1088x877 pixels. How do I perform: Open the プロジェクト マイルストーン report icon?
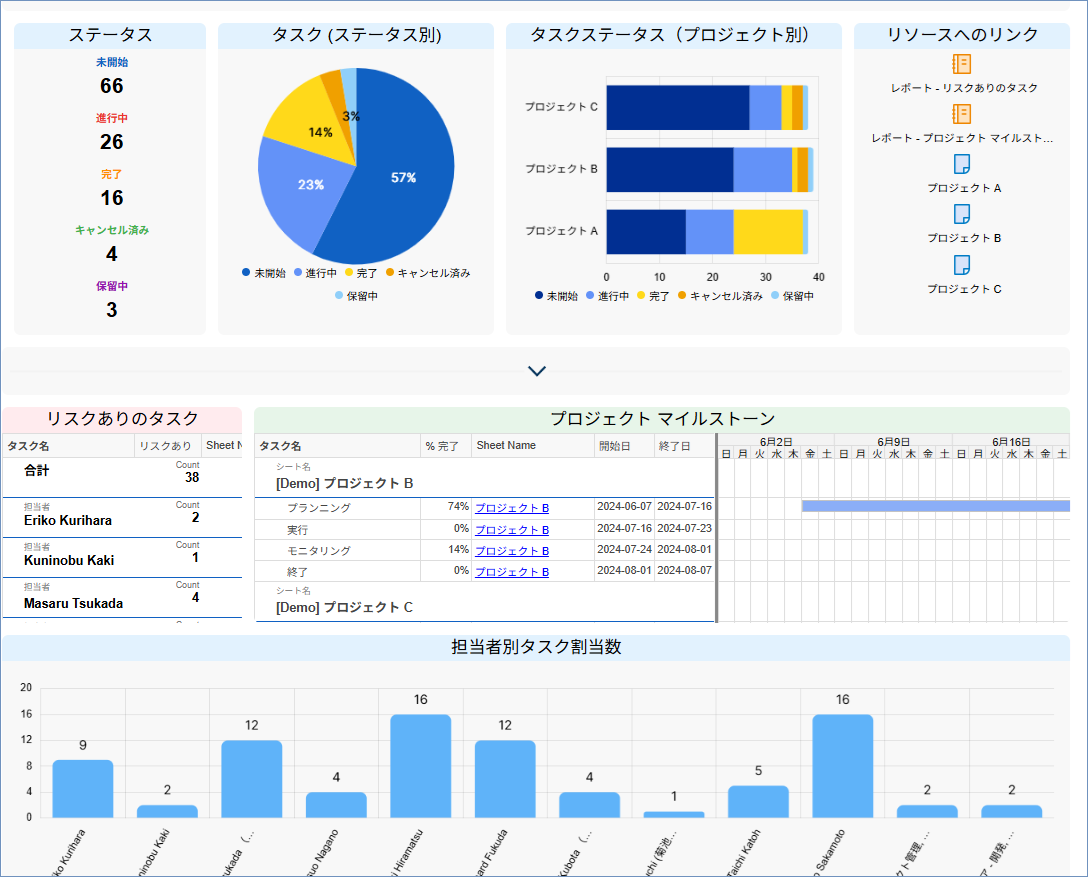pyautogui.click(x=961, y=114)
